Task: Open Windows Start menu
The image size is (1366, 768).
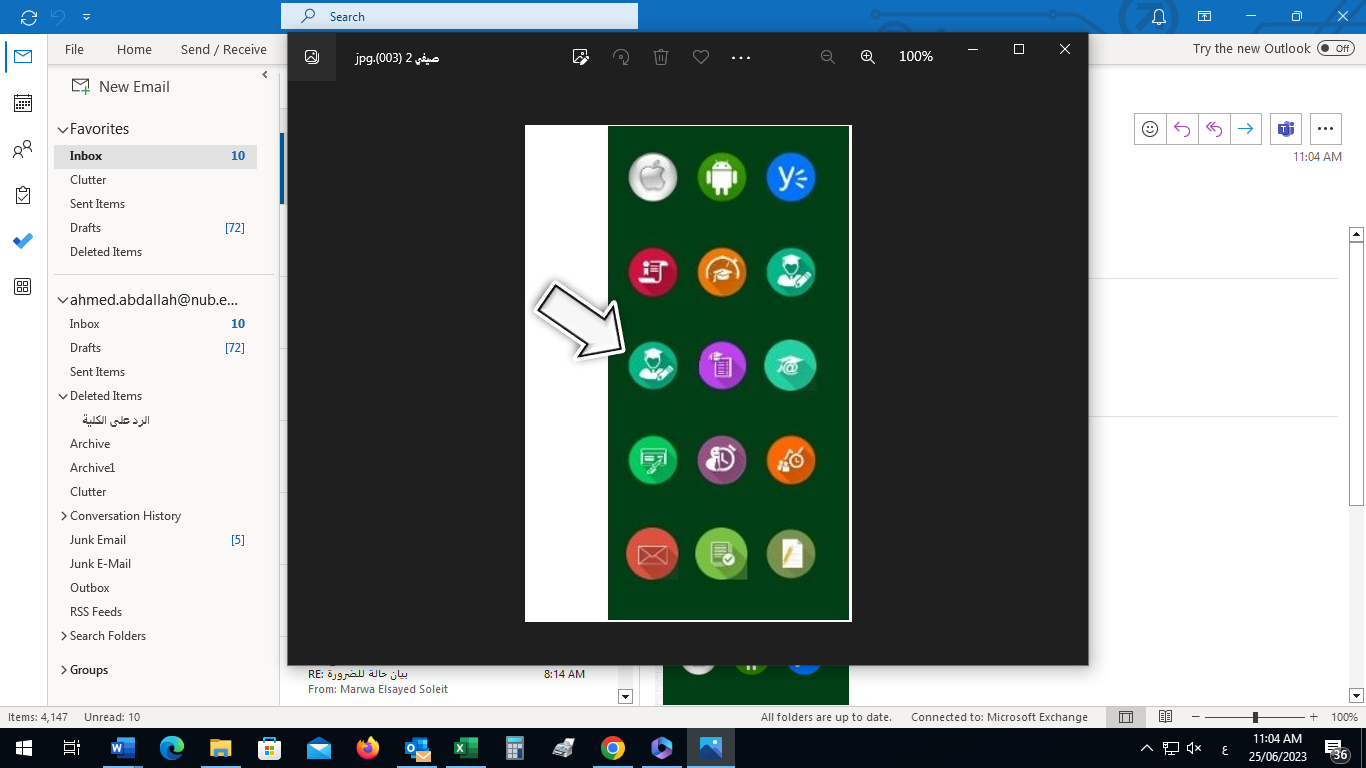Action: pos(24,748)
